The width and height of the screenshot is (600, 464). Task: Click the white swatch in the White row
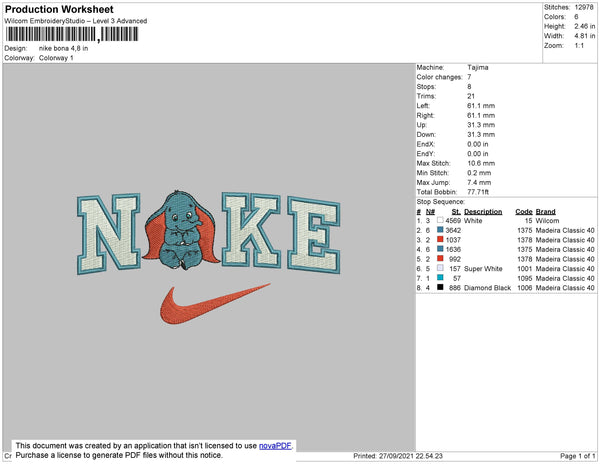coord(440,220)
